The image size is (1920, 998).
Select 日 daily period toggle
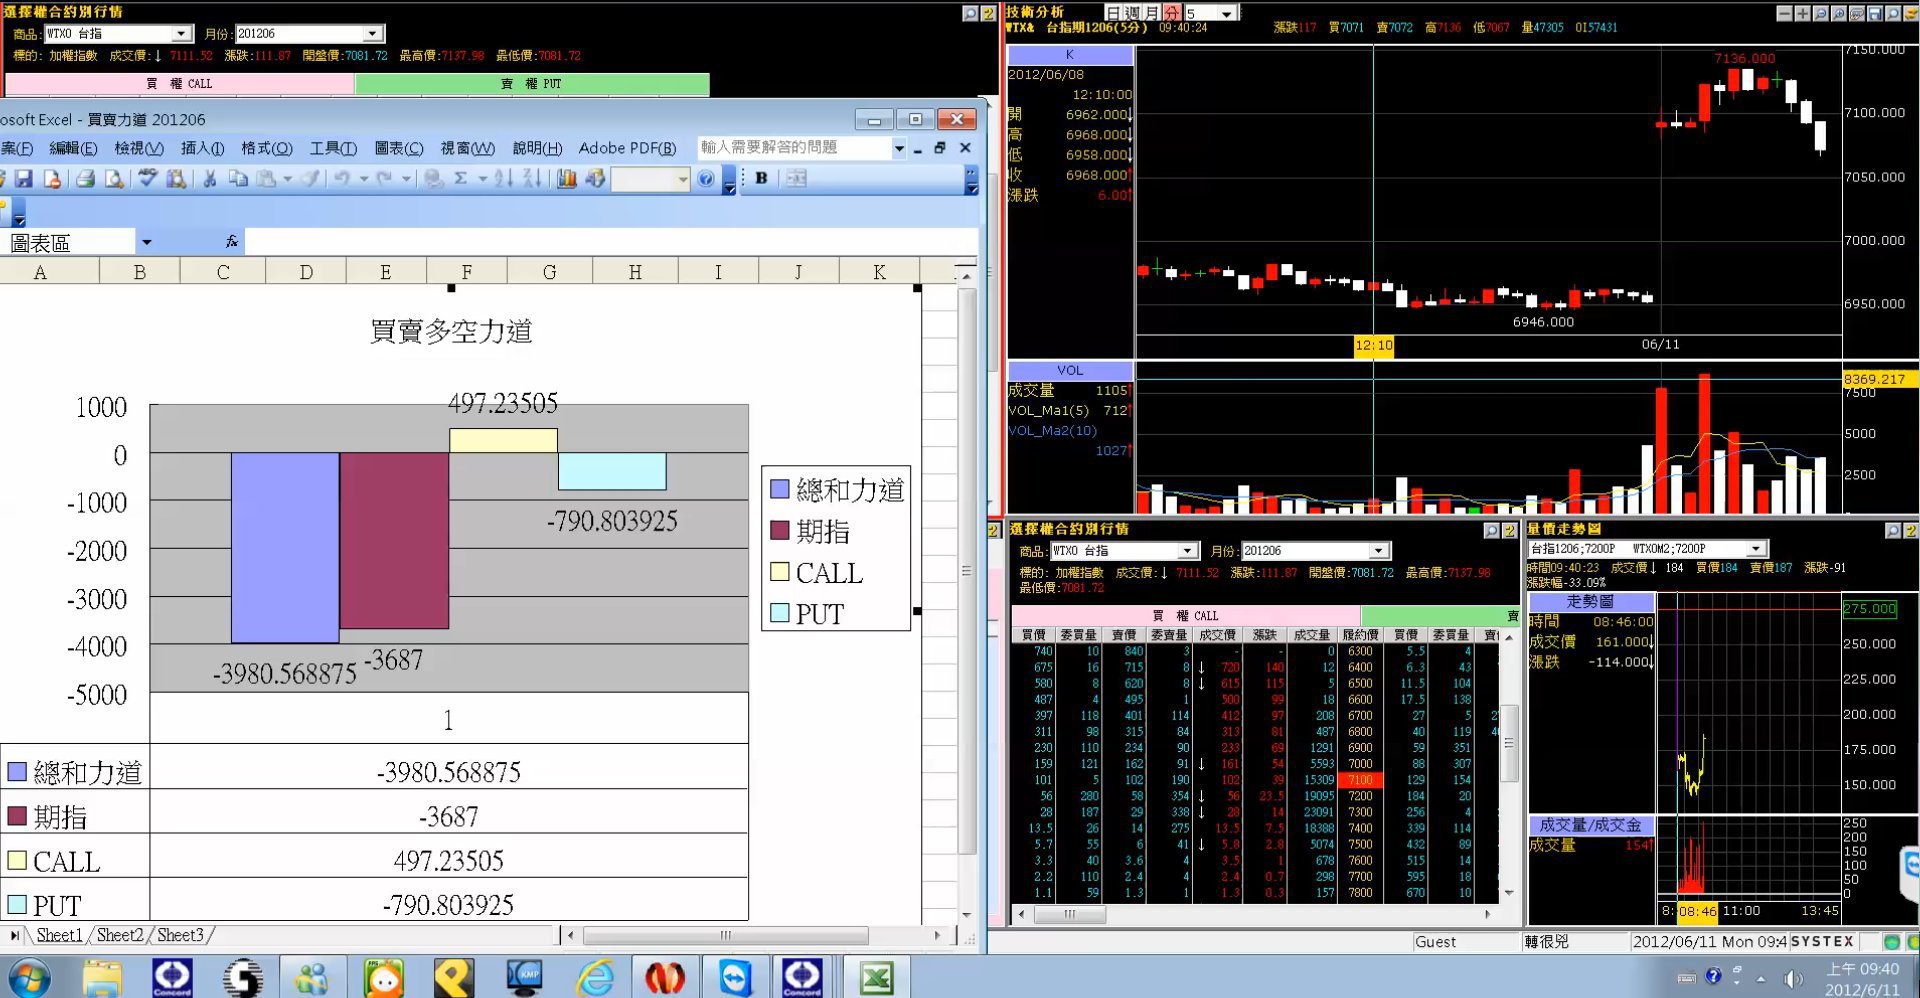point(1114,12)
